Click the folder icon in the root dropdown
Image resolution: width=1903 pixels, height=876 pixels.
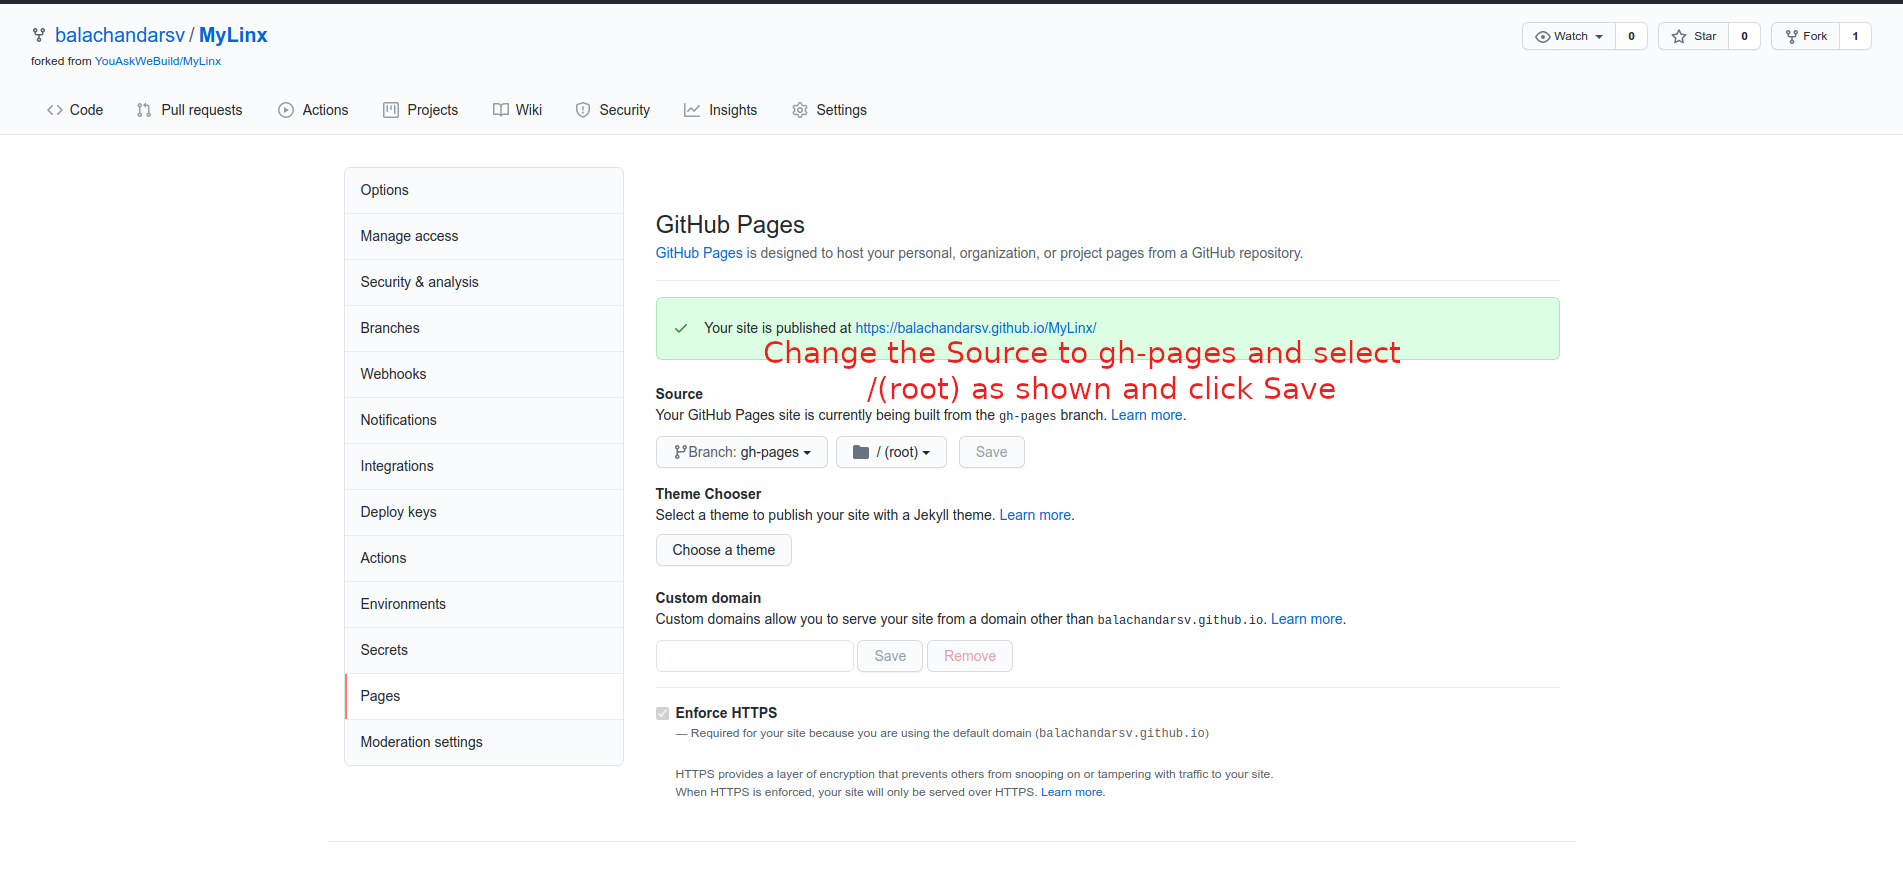click(x=861, y=452)
